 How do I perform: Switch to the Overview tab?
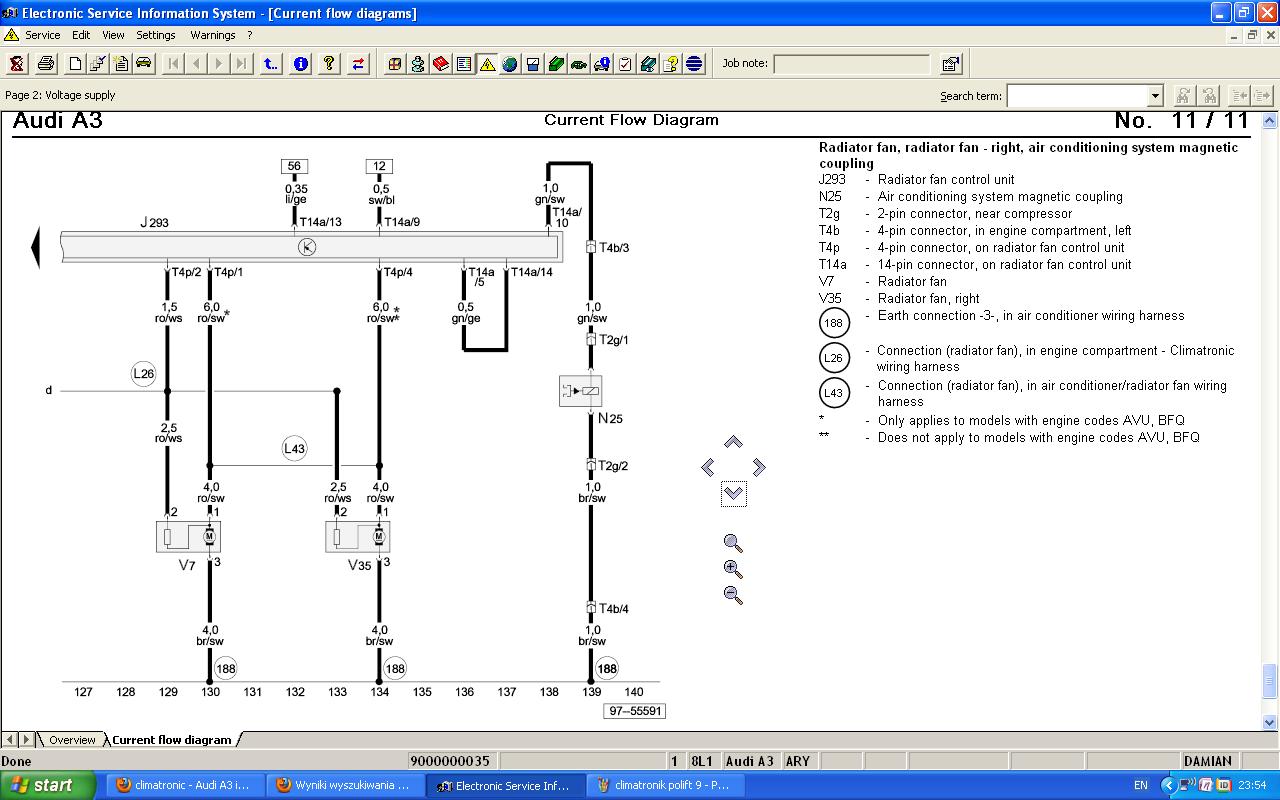pos(72,740)
